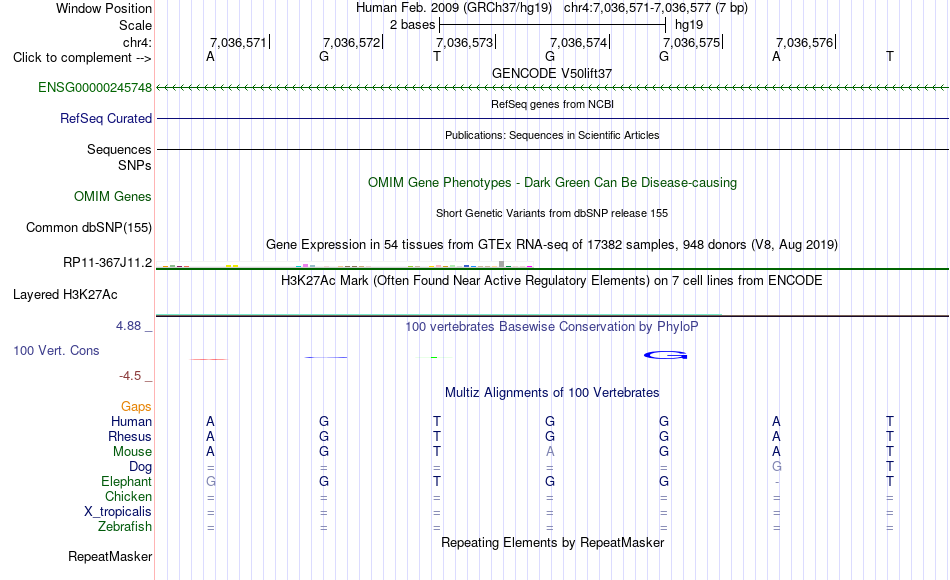The width and height of the screenshot is (950, 580).
Task: Click the H3K27Ac Mark track title
Action: click(x=552, y=281)
